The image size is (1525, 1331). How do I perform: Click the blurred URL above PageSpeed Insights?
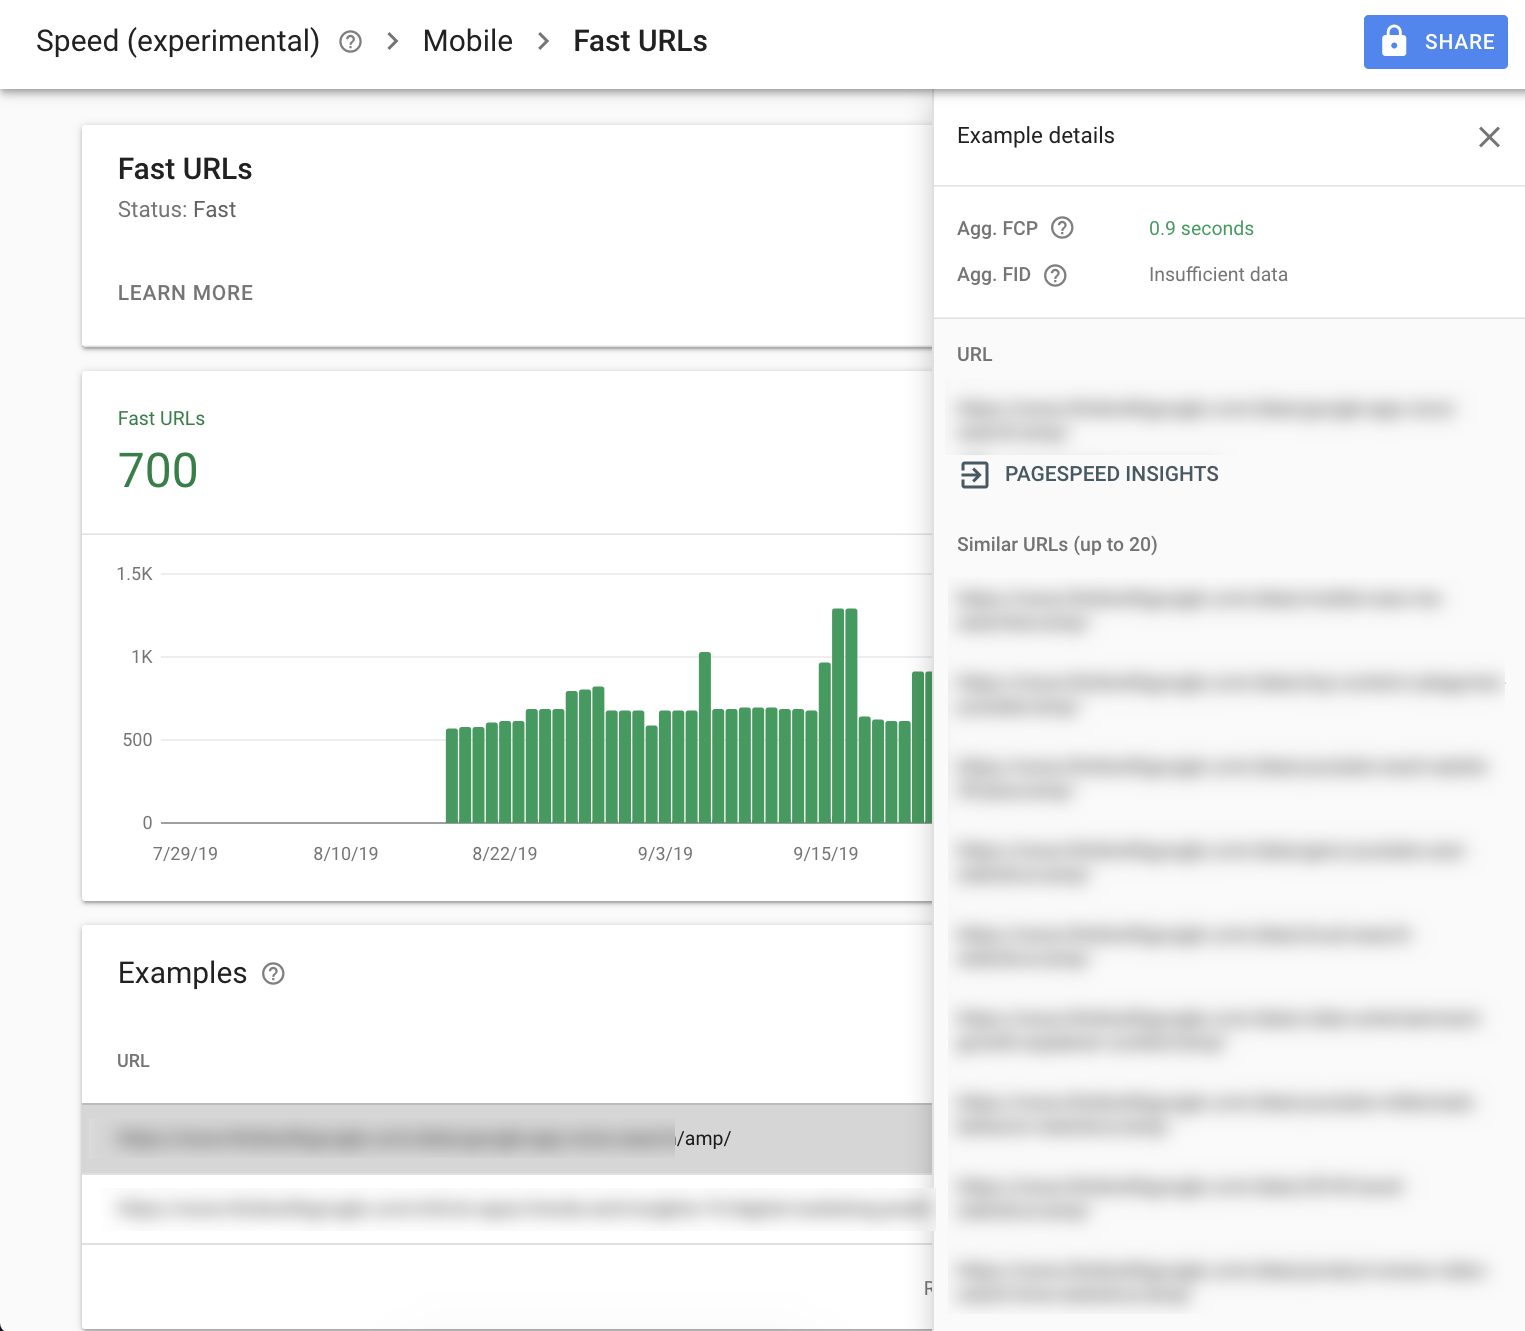(x=1200, y=420)
